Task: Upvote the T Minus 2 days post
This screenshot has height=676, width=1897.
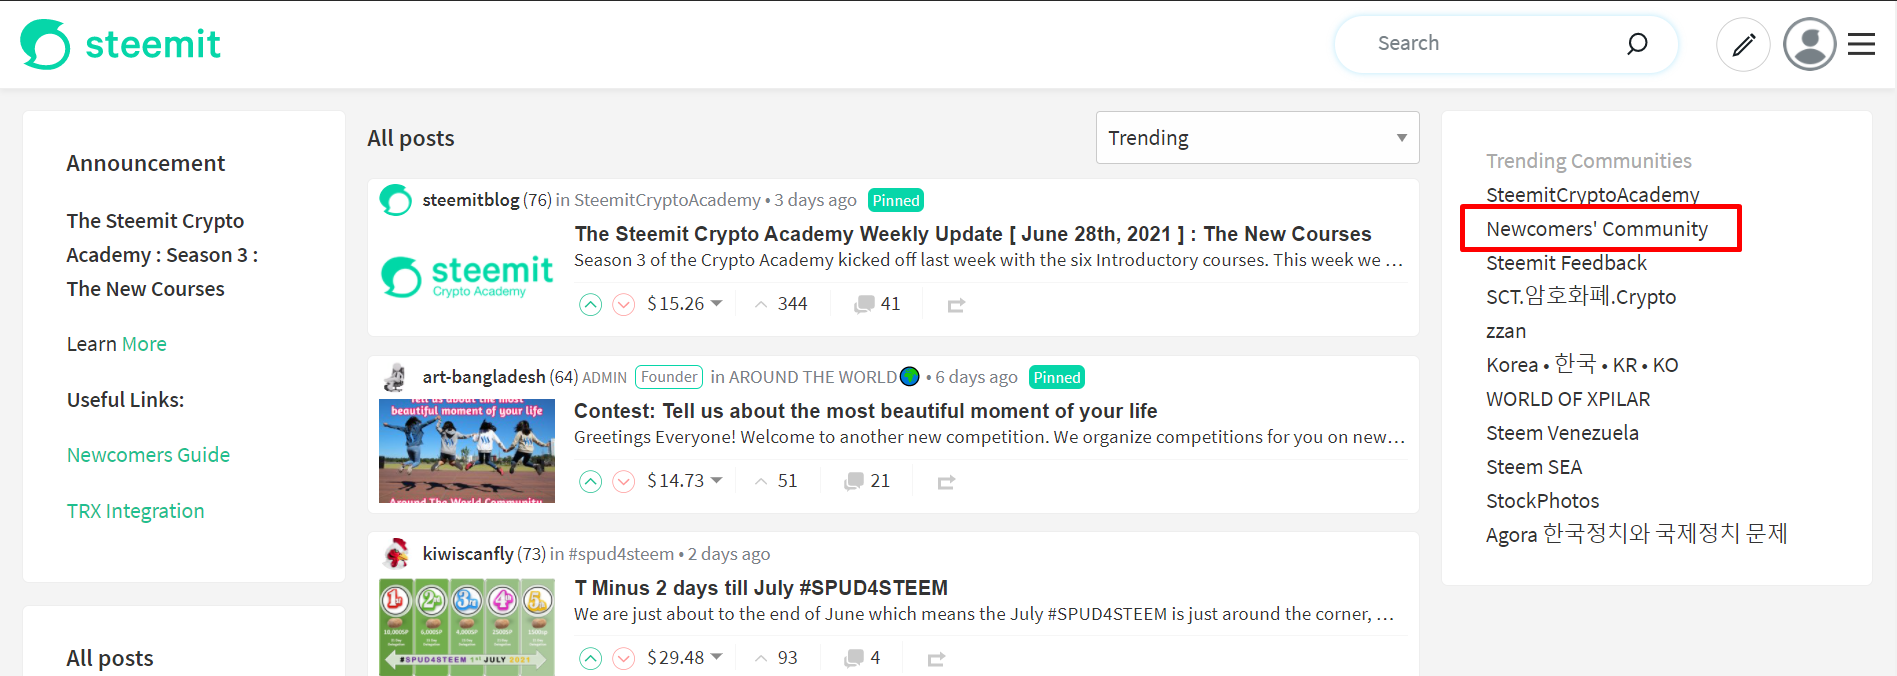Action: tap(591, 658)
